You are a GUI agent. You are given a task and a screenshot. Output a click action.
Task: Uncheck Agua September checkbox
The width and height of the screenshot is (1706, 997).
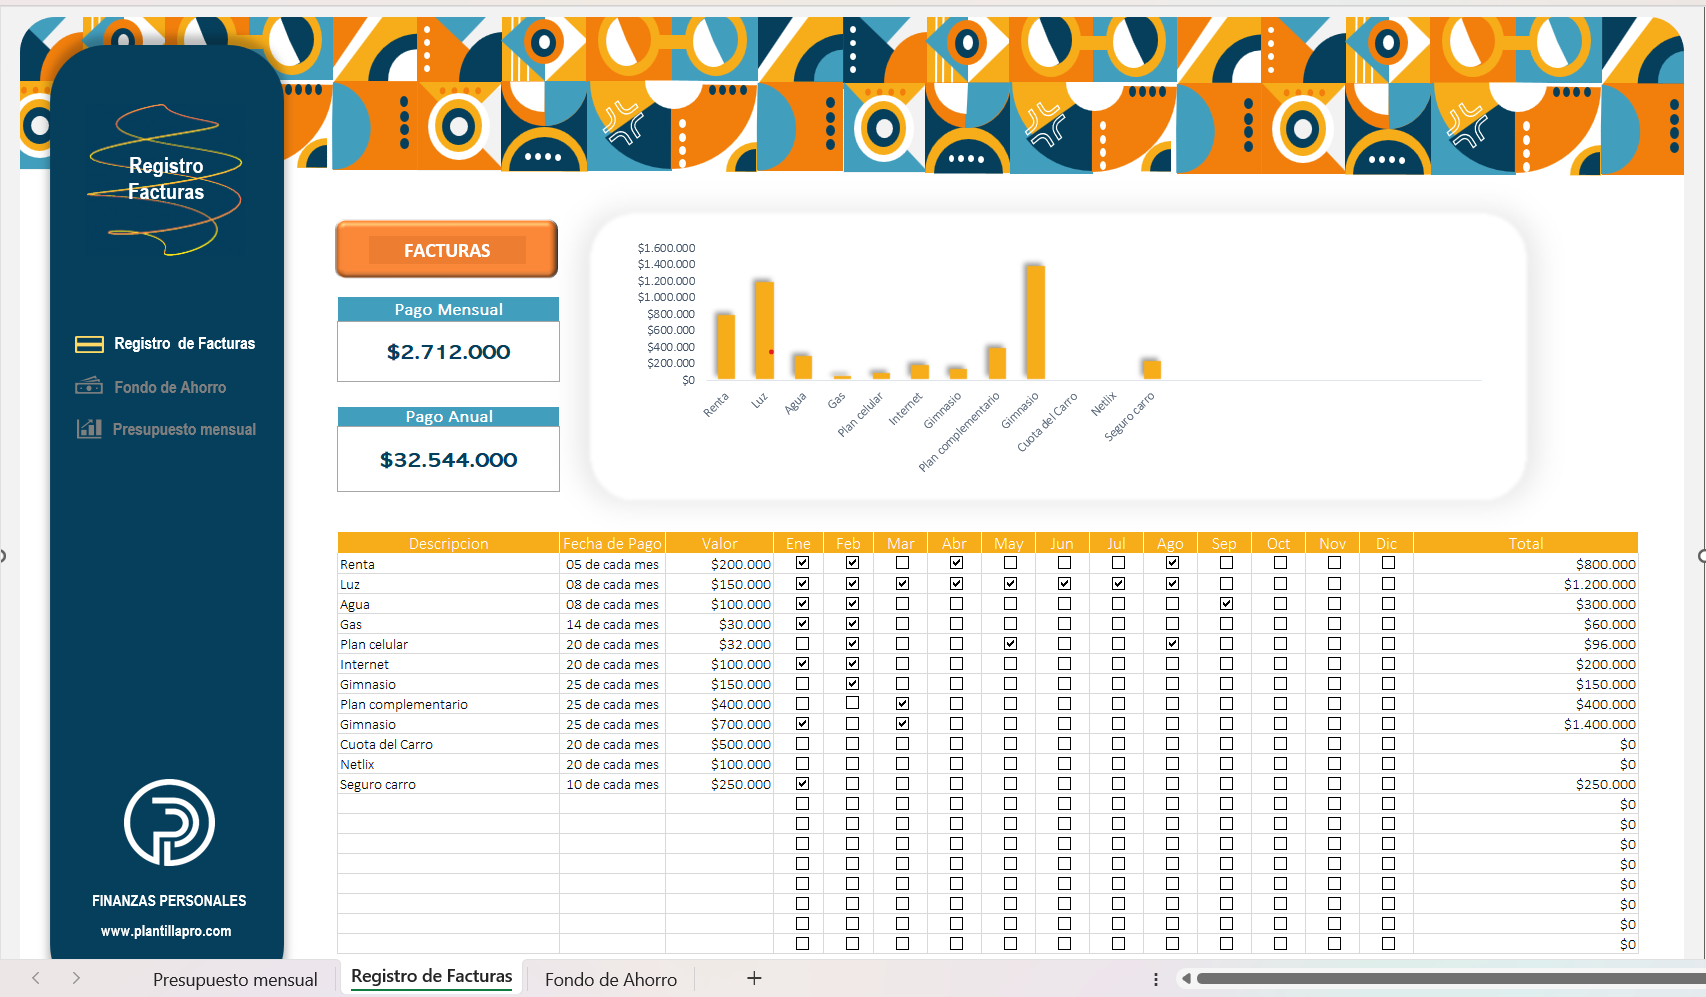[x=1226, y=603]
